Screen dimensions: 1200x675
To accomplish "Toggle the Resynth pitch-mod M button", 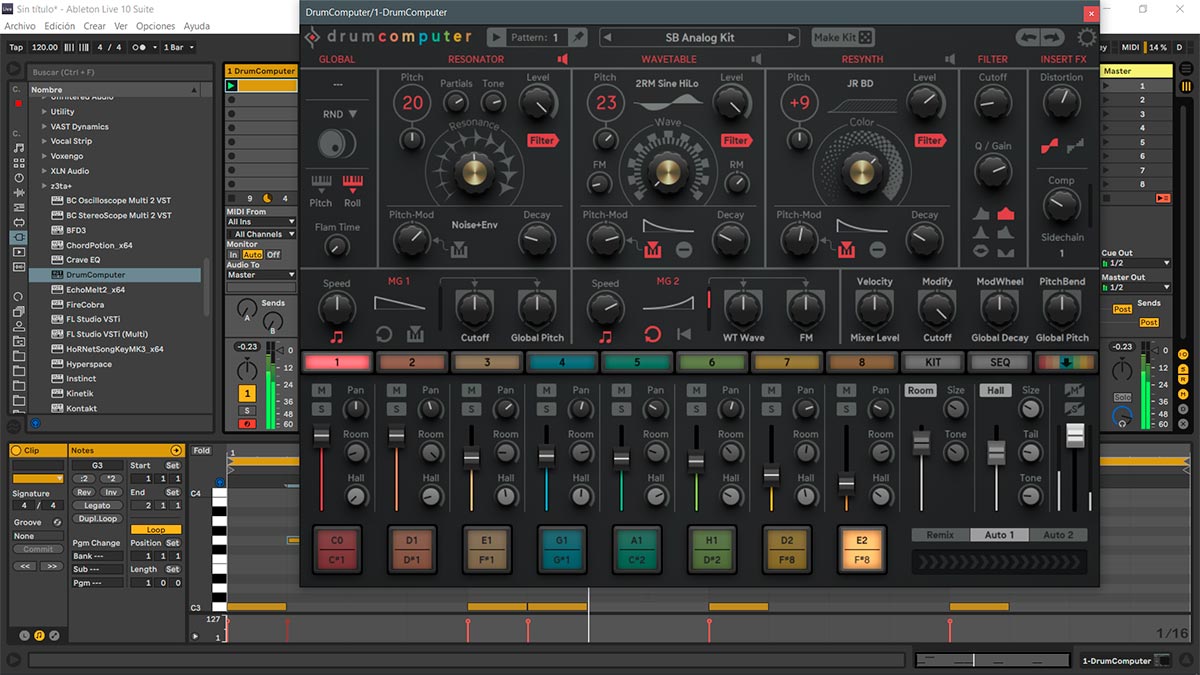I will pyautogui.click(x=847, y=248).
